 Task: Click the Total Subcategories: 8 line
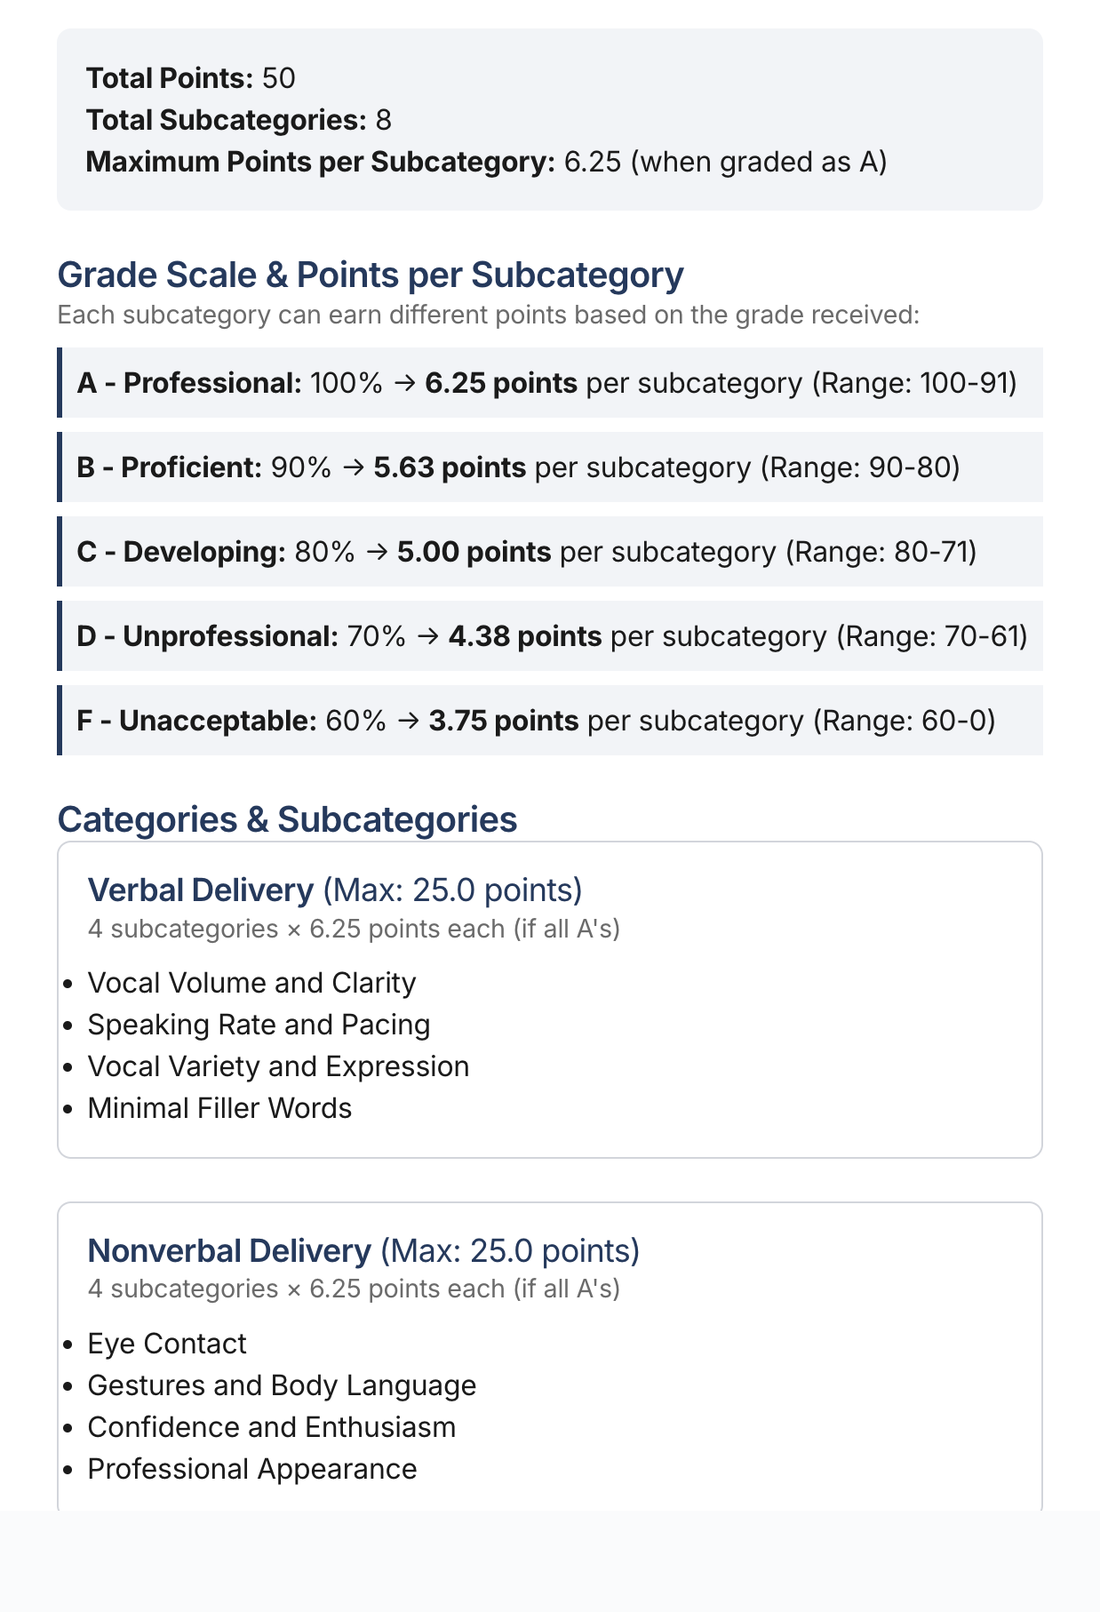(239, 120)
